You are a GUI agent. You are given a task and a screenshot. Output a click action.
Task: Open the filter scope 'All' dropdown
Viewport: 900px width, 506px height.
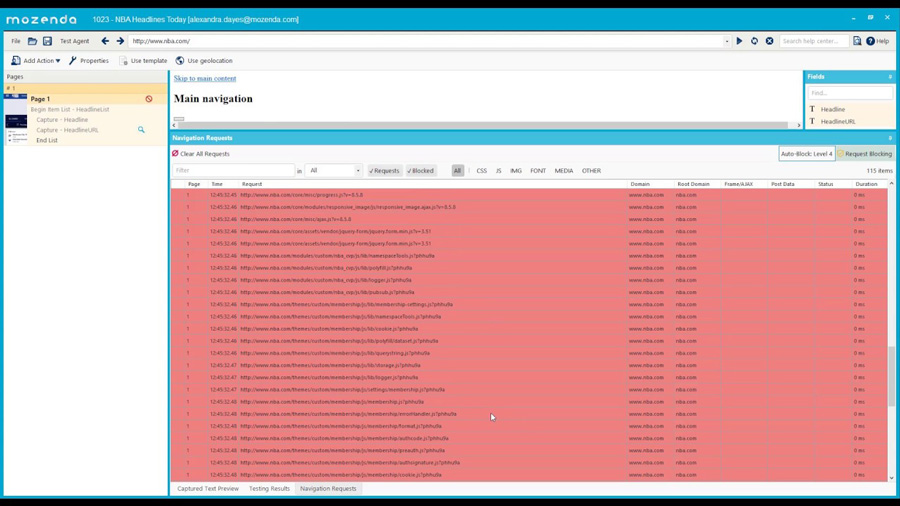333,170
